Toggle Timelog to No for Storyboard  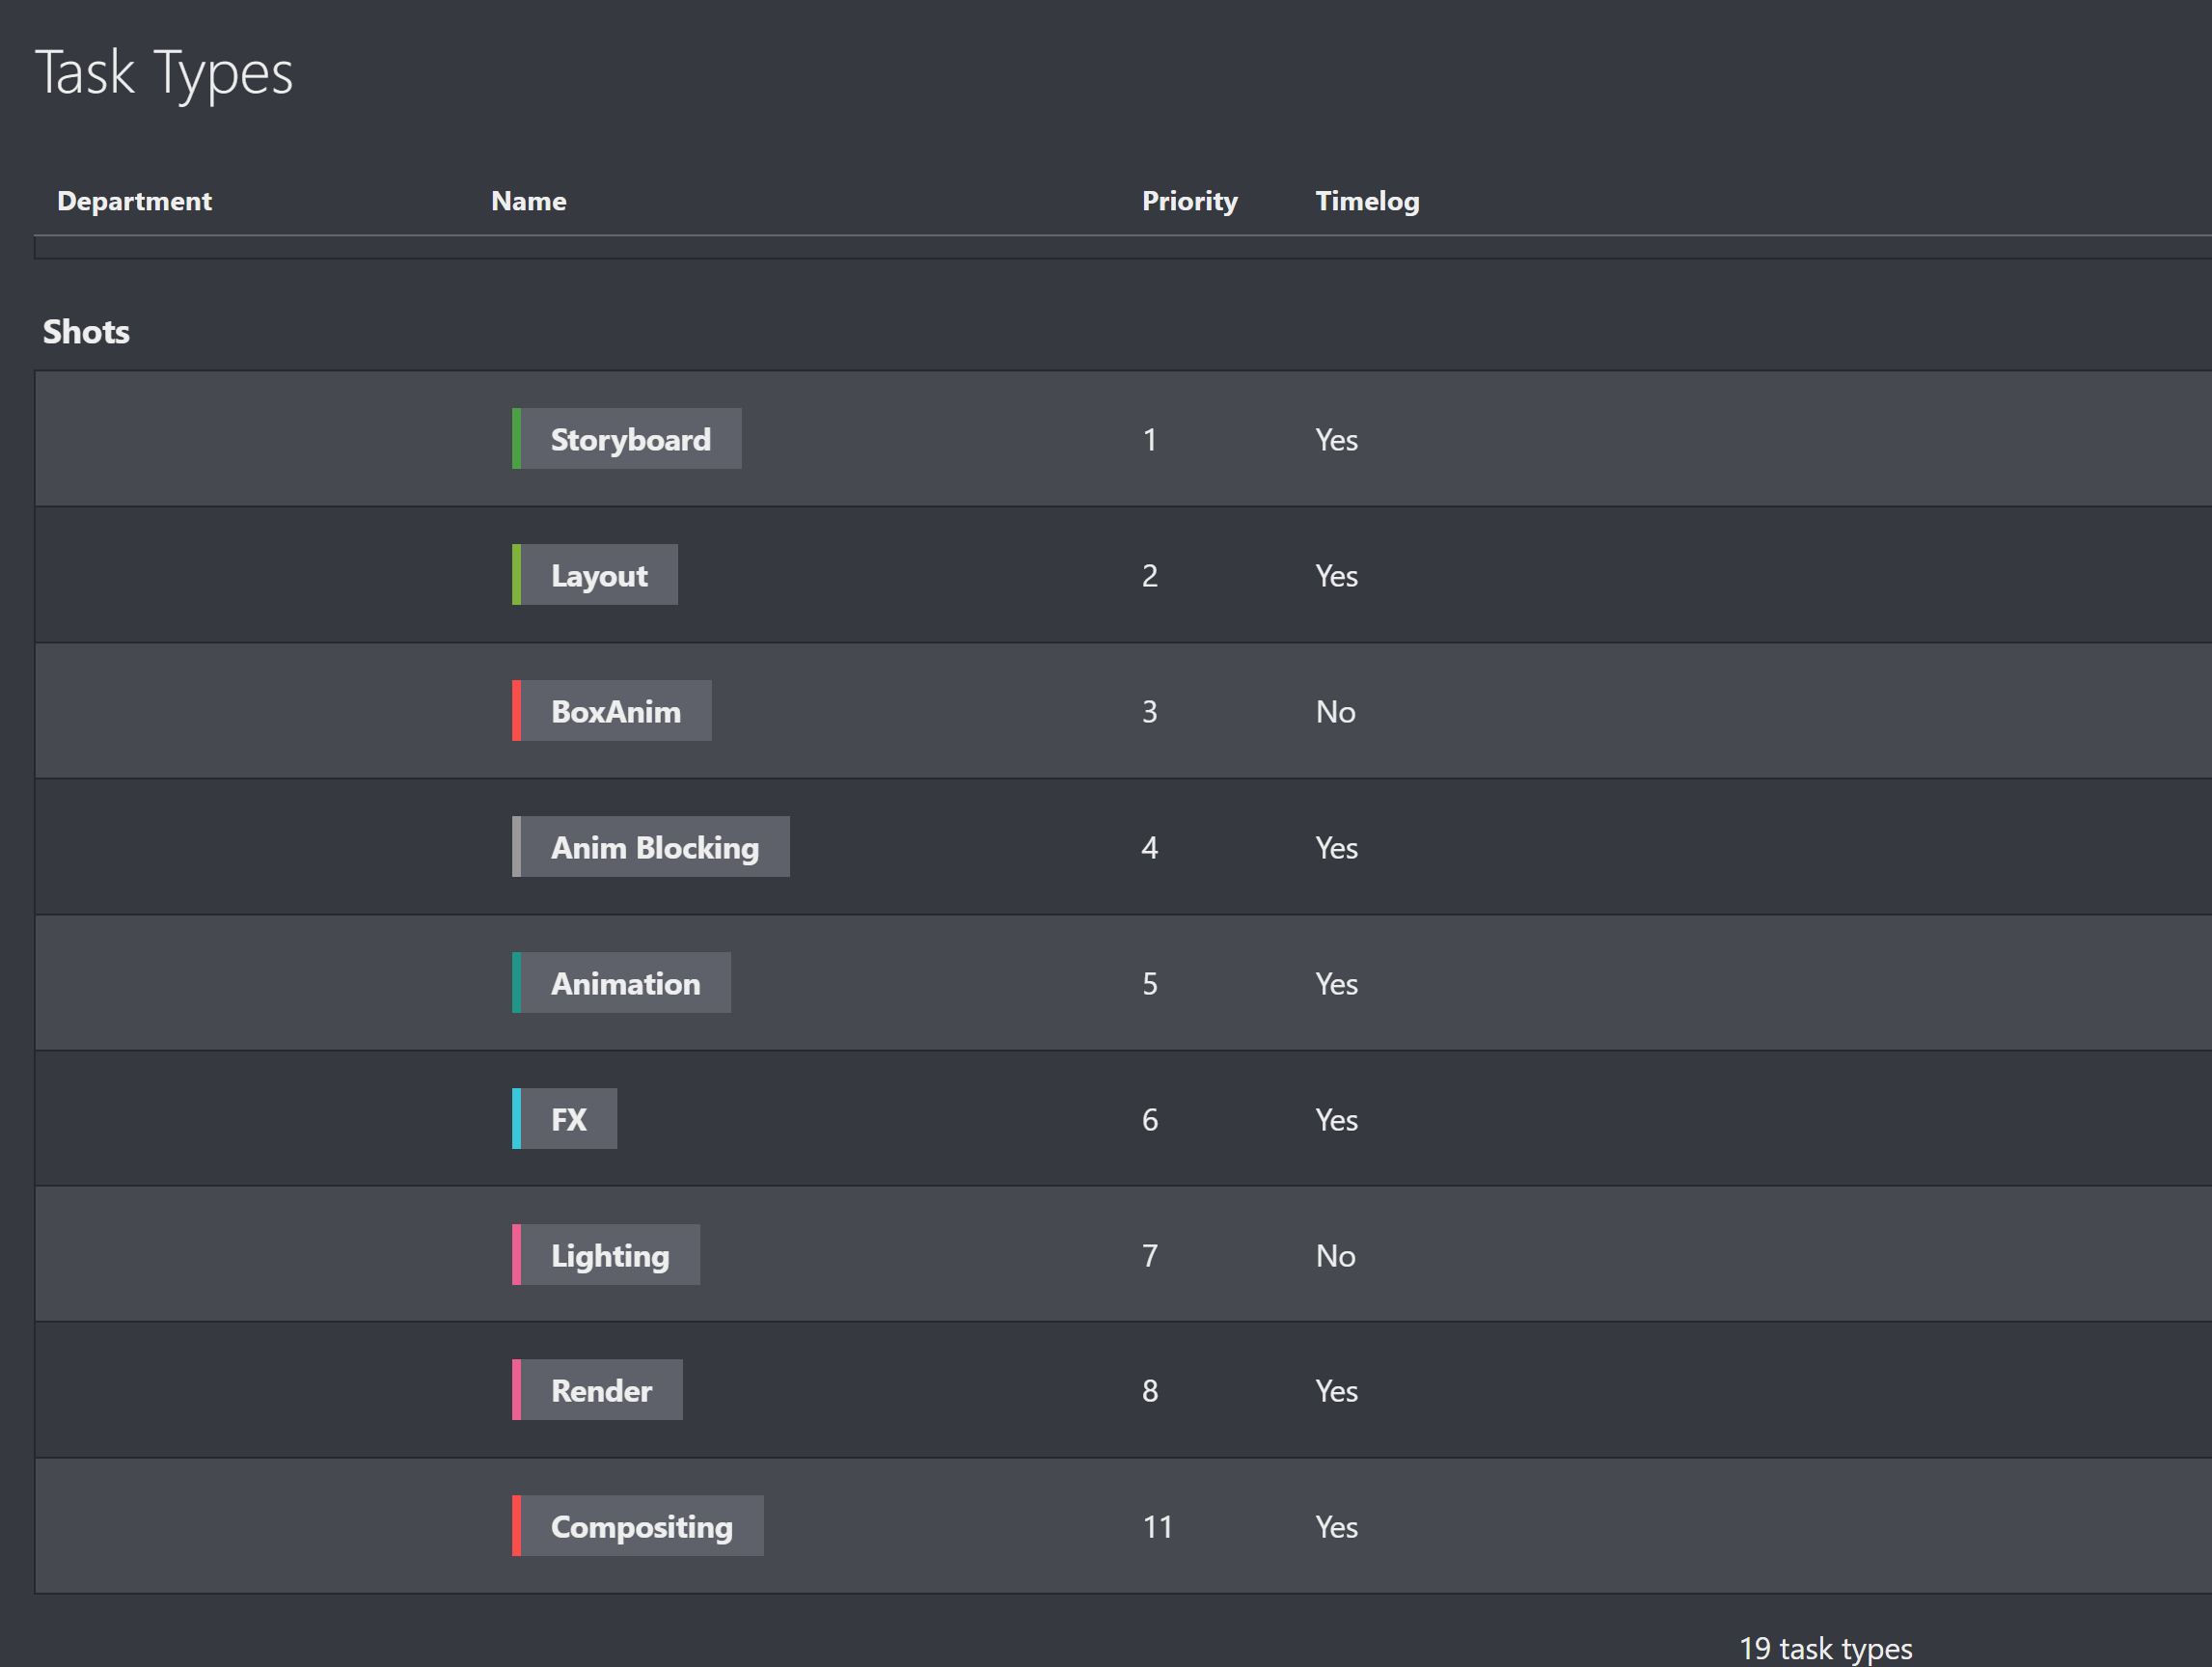(1336, 439)
